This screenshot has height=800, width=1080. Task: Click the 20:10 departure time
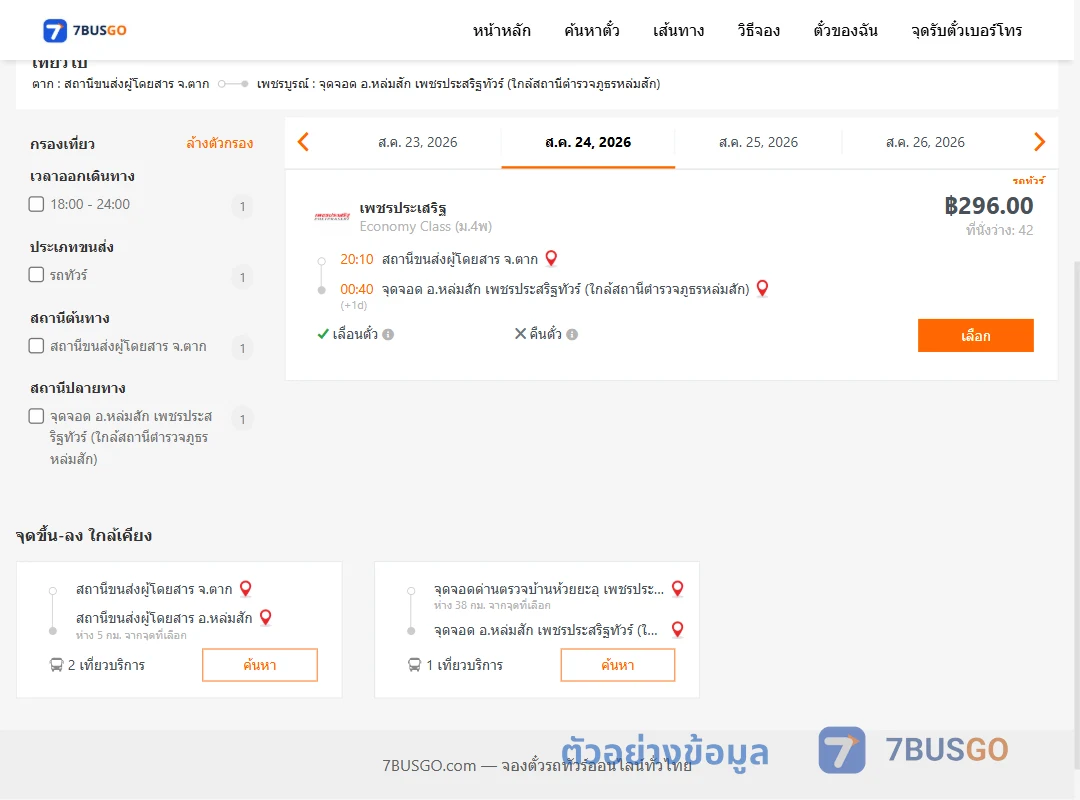pos(356,259)
